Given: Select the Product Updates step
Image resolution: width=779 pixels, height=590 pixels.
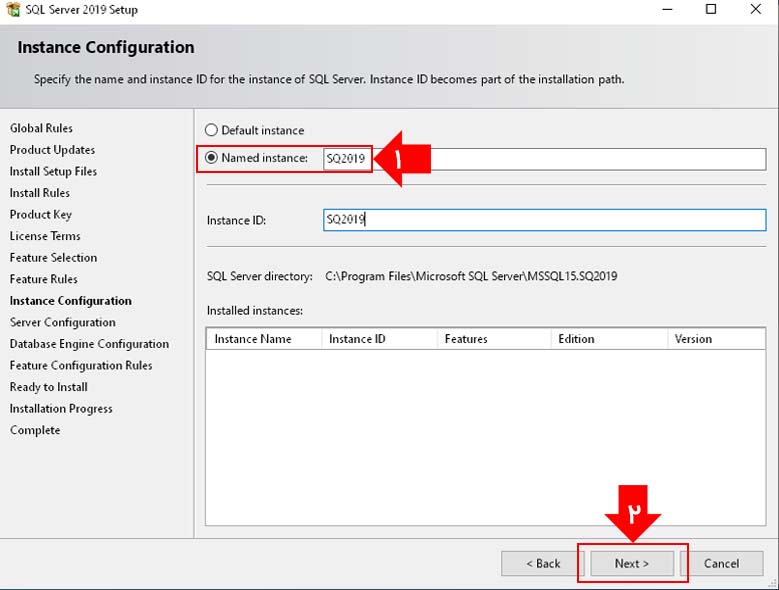Looking at the screenshot, I should pyautogui.click(x=52, y=150).
